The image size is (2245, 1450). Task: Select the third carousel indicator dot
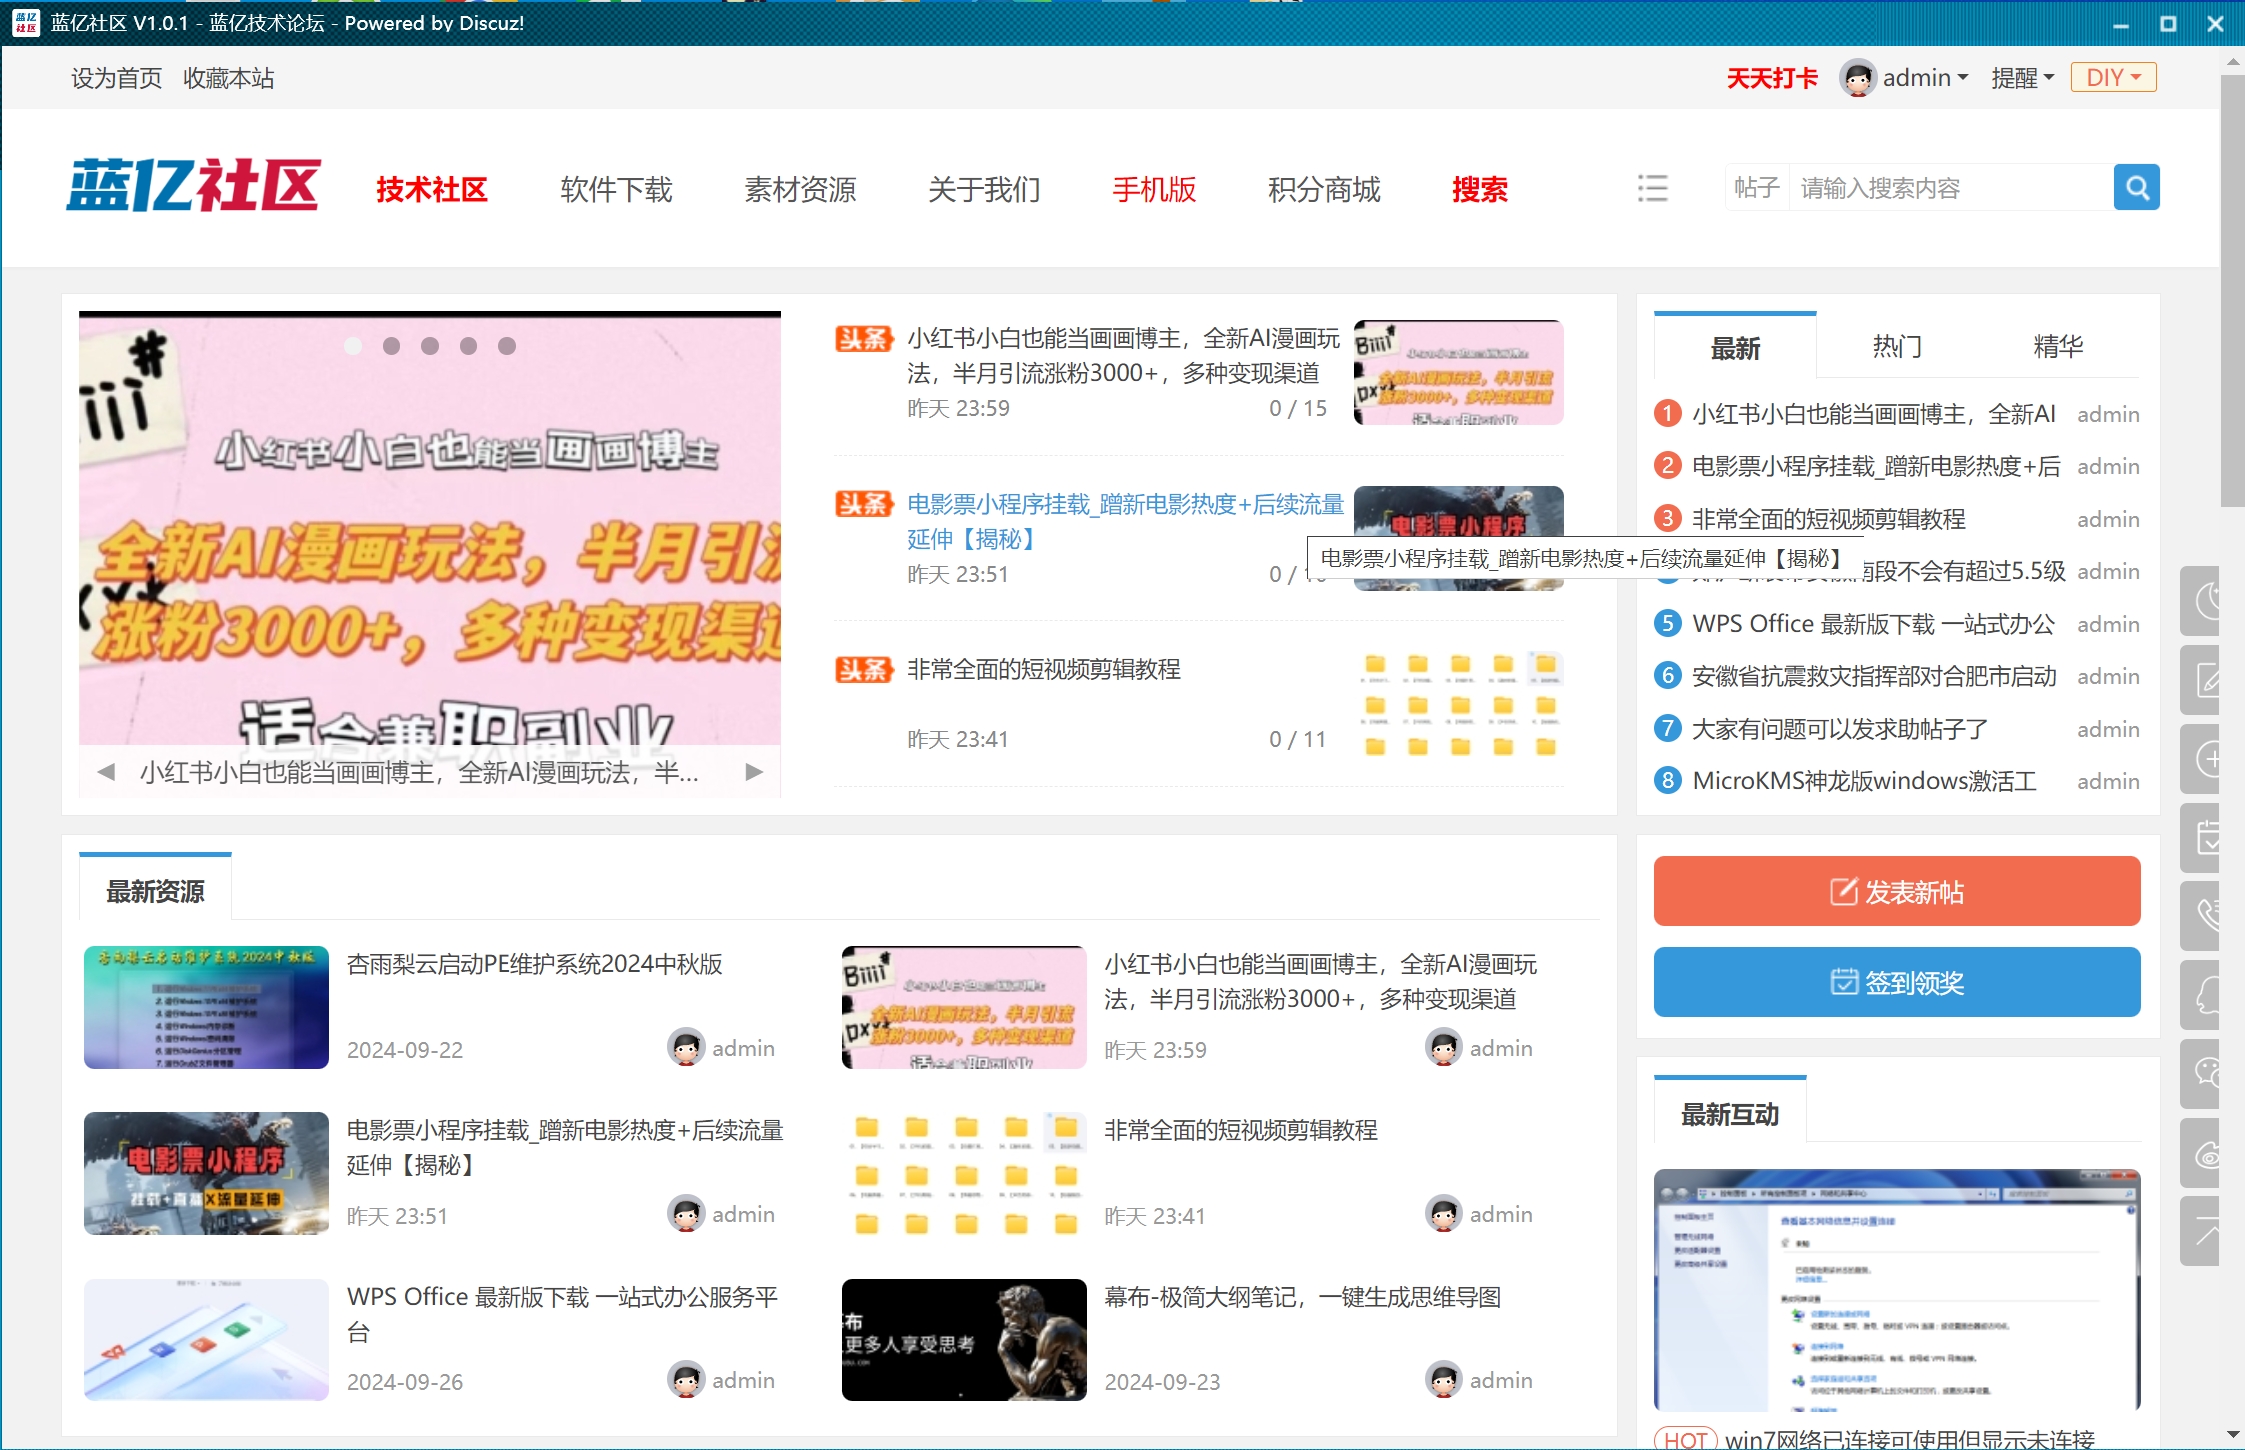430,346
